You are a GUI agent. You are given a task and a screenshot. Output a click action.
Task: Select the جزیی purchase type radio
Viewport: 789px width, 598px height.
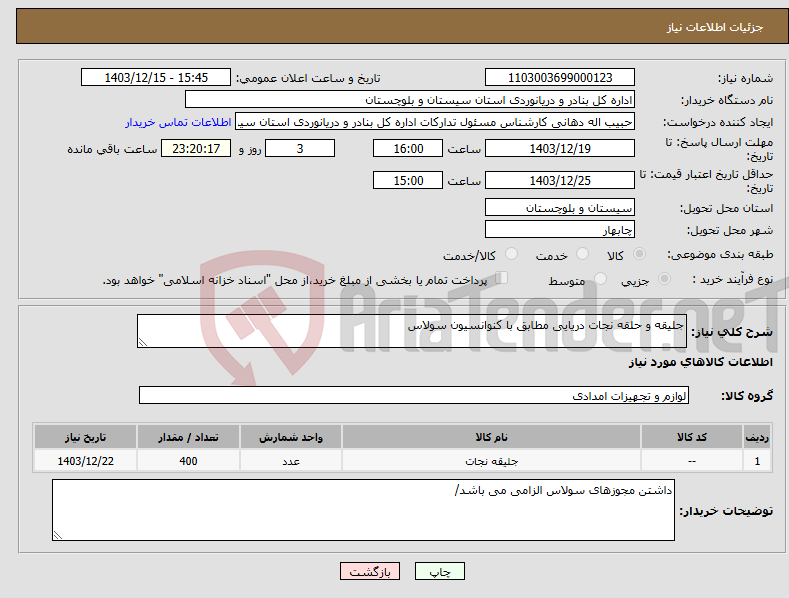tap(664, 279)
